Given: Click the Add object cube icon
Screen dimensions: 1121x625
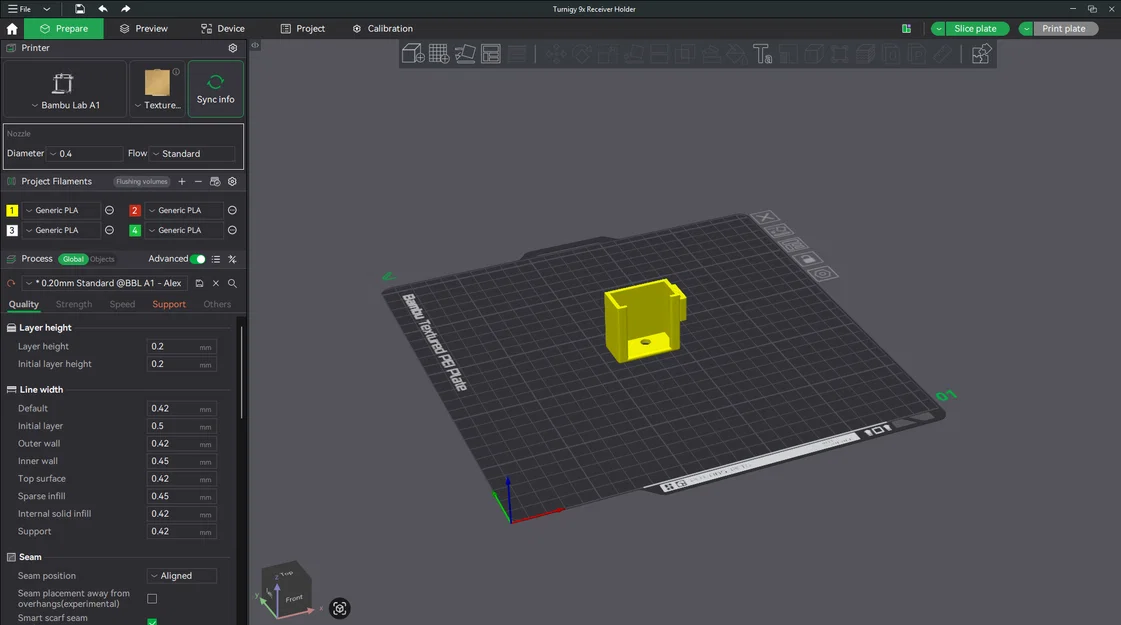Looking at the screenshot, I should [413, 54].
